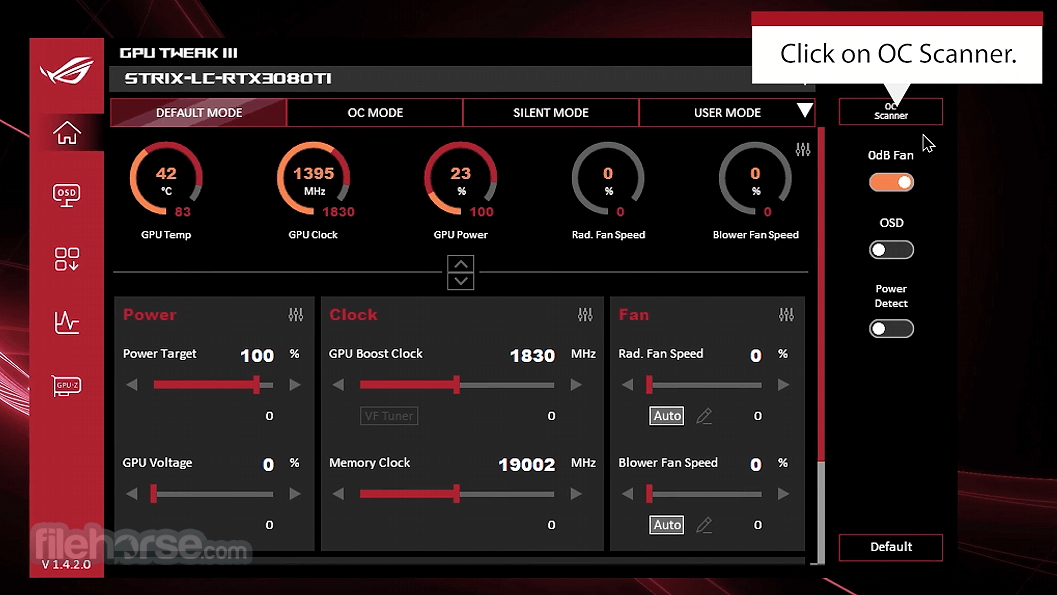Toggle Auto for Blower Fan Speed
The height and width of the screenshot is (595, 1057).
667,525
